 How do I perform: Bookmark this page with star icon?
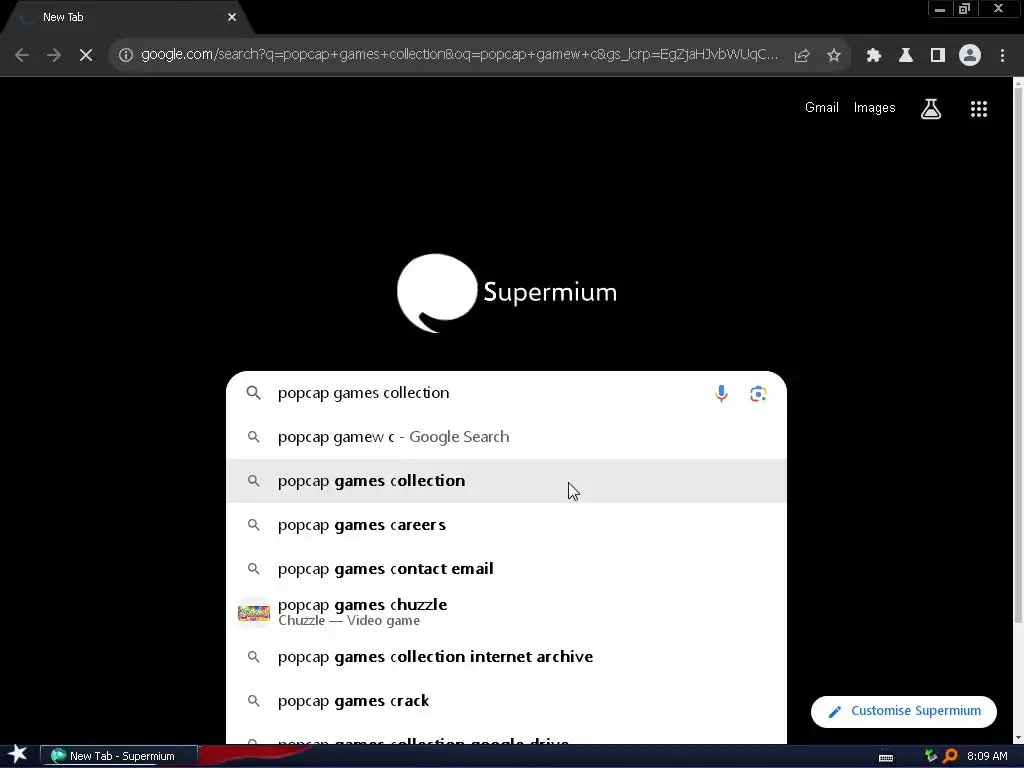[833, 56]
